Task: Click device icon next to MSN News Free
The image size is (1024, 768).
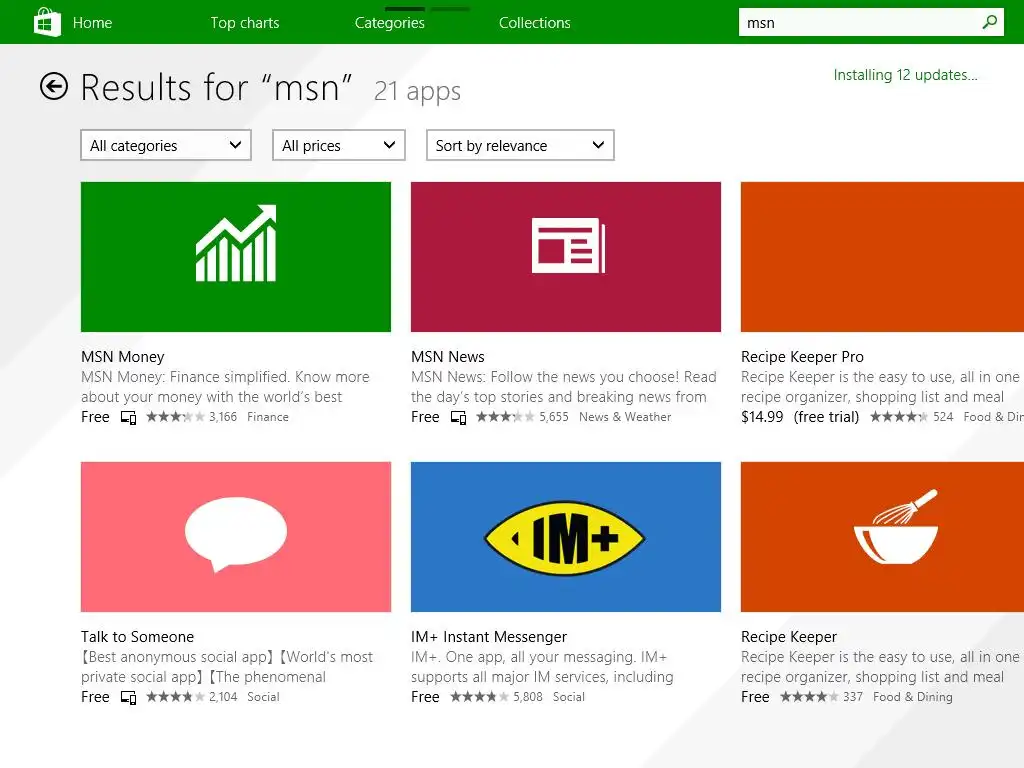Action: click(458, 417)
